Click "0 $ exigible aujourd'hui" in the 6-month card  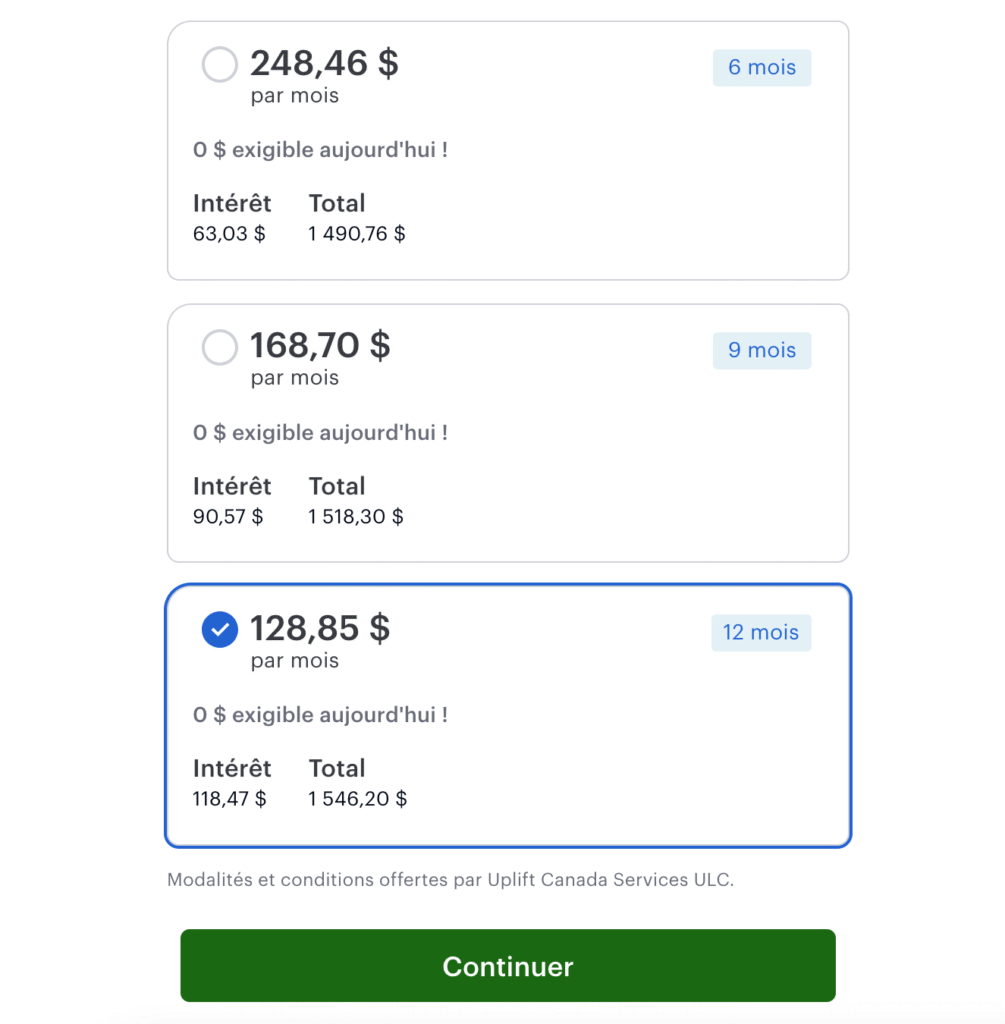320,151
